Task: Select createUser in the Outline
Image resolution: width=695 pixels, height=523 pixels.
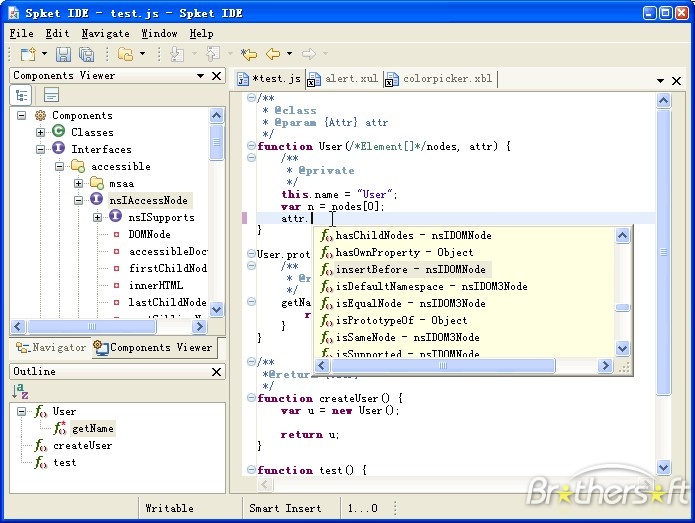Action: (82, 445)
